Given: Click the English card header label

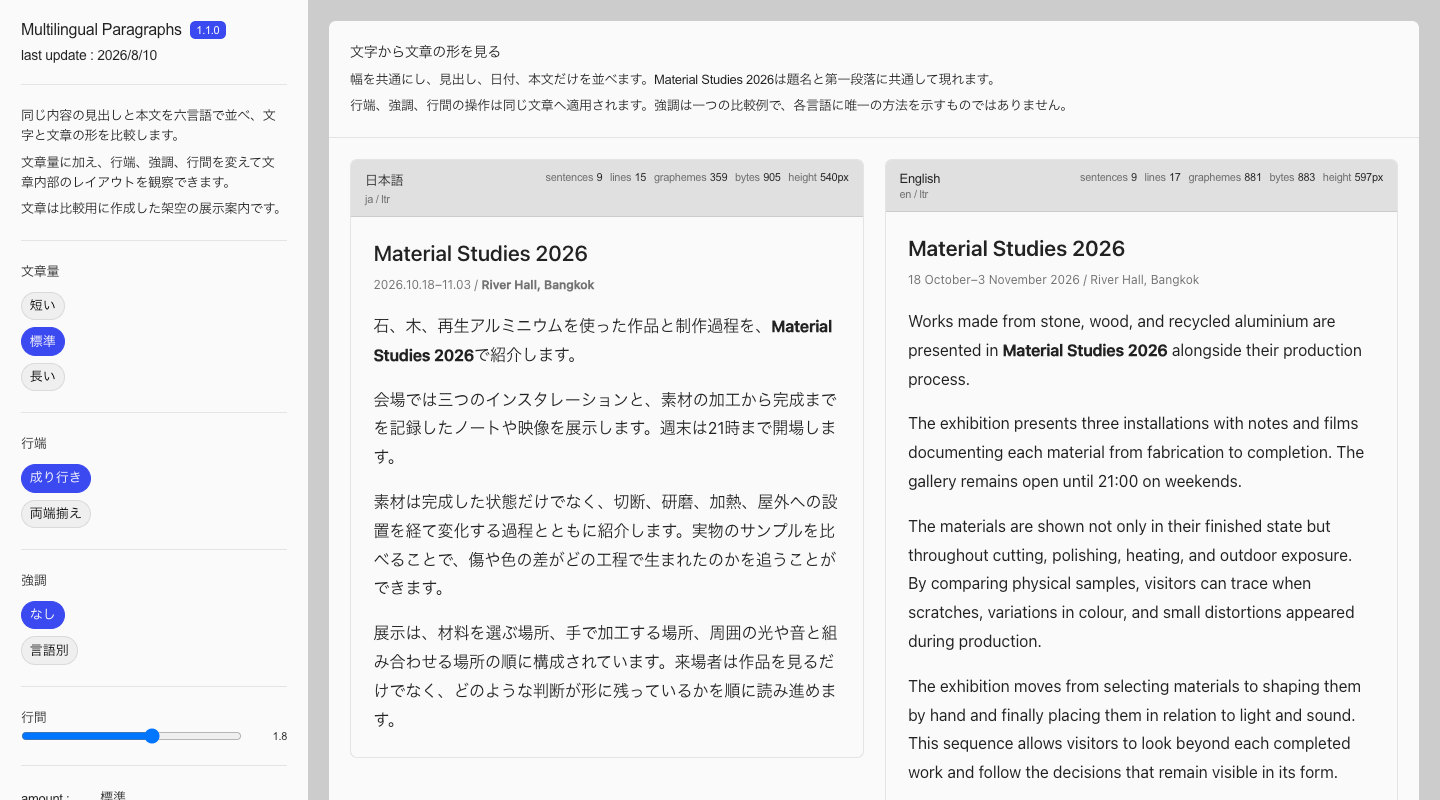Looking at the screenshot, I should (x=920, y=179).
